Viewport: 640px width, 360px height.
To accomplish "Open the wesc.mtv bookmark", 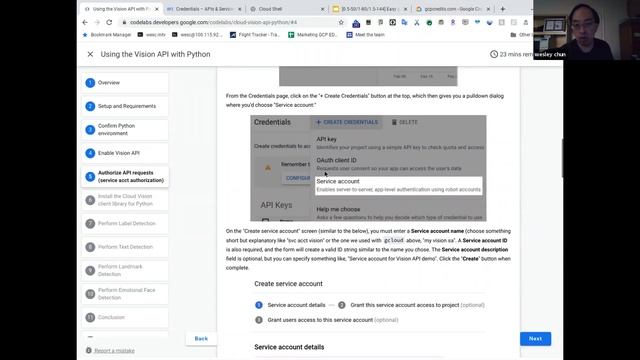I will point(151,35).
